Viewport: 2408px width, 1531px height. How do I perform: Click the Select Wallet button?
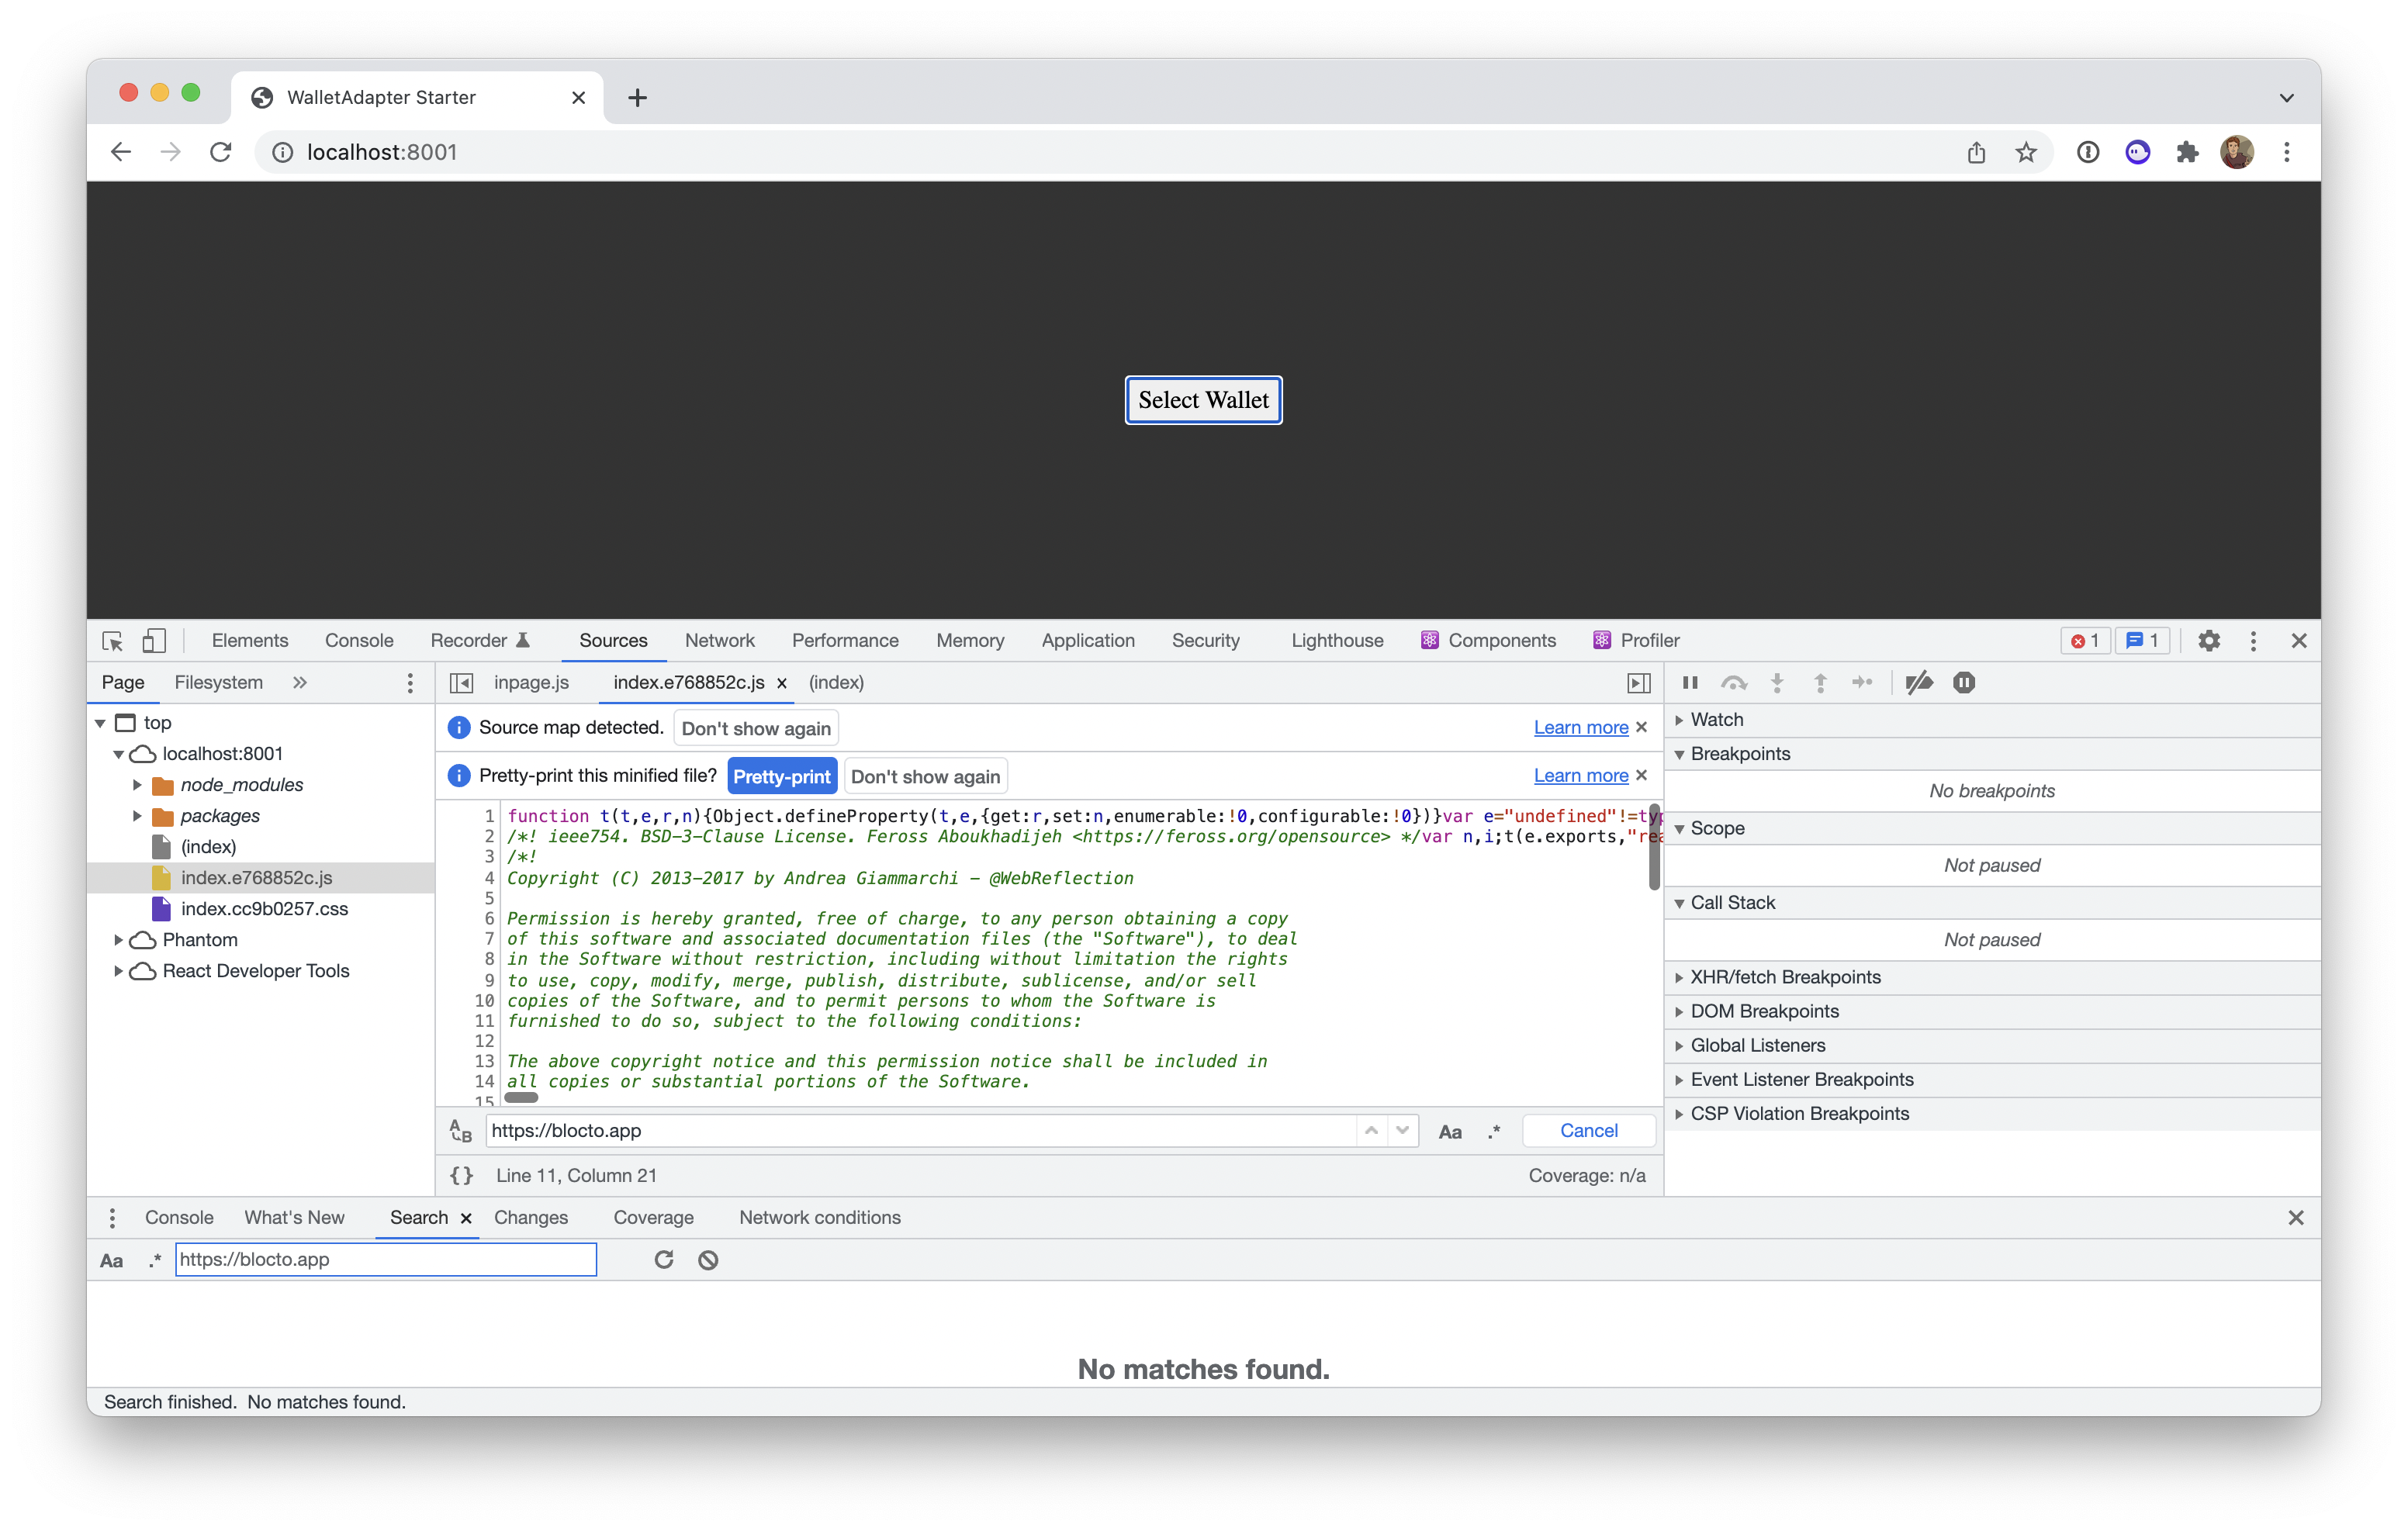tap(1203, 400)
